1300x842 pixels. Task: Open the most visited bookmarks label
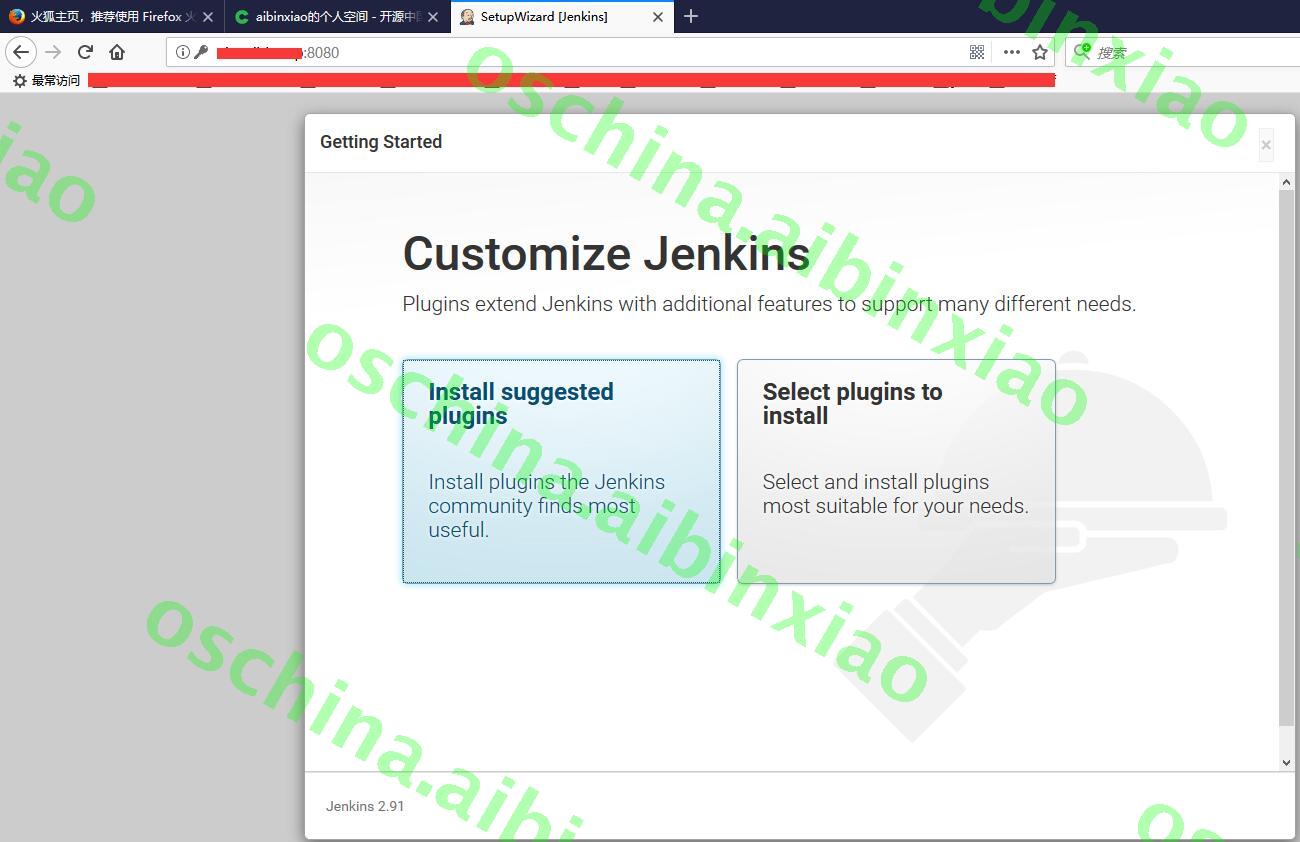click(56, 80)
